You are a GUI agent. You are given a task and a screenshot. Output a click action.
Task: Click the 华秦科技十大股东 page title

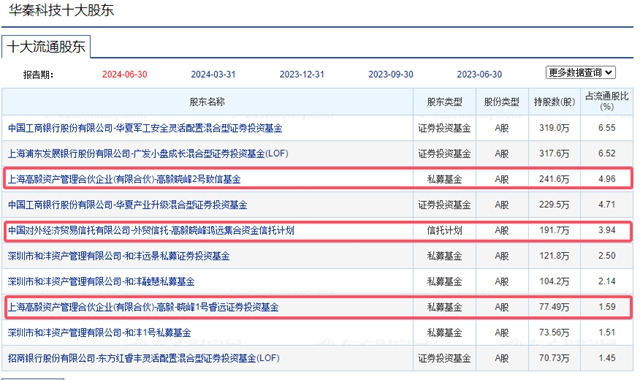click(x=61, y=10)
